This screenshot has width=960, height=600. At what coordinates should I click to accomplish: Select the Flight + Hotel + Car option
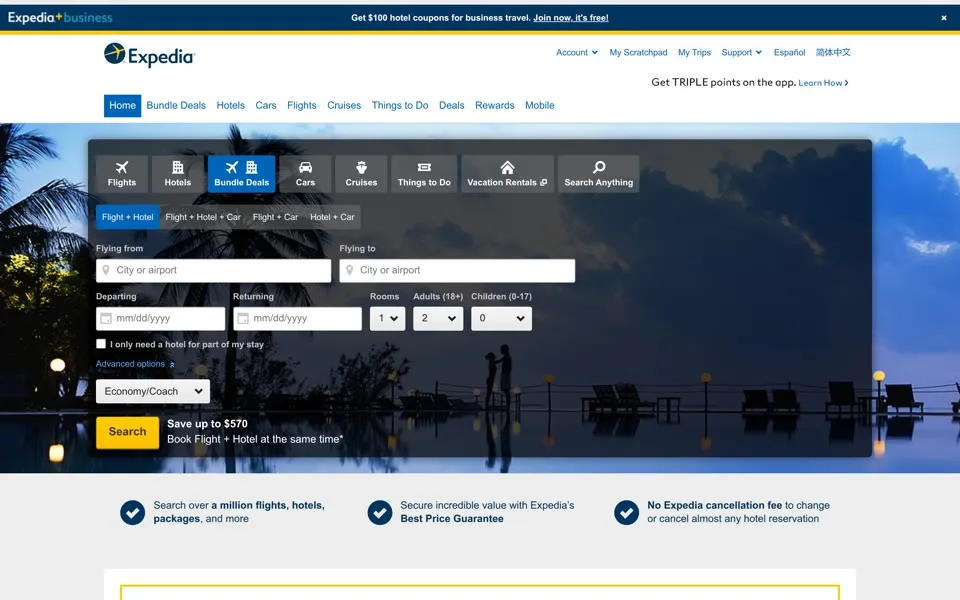pos(203,217)
